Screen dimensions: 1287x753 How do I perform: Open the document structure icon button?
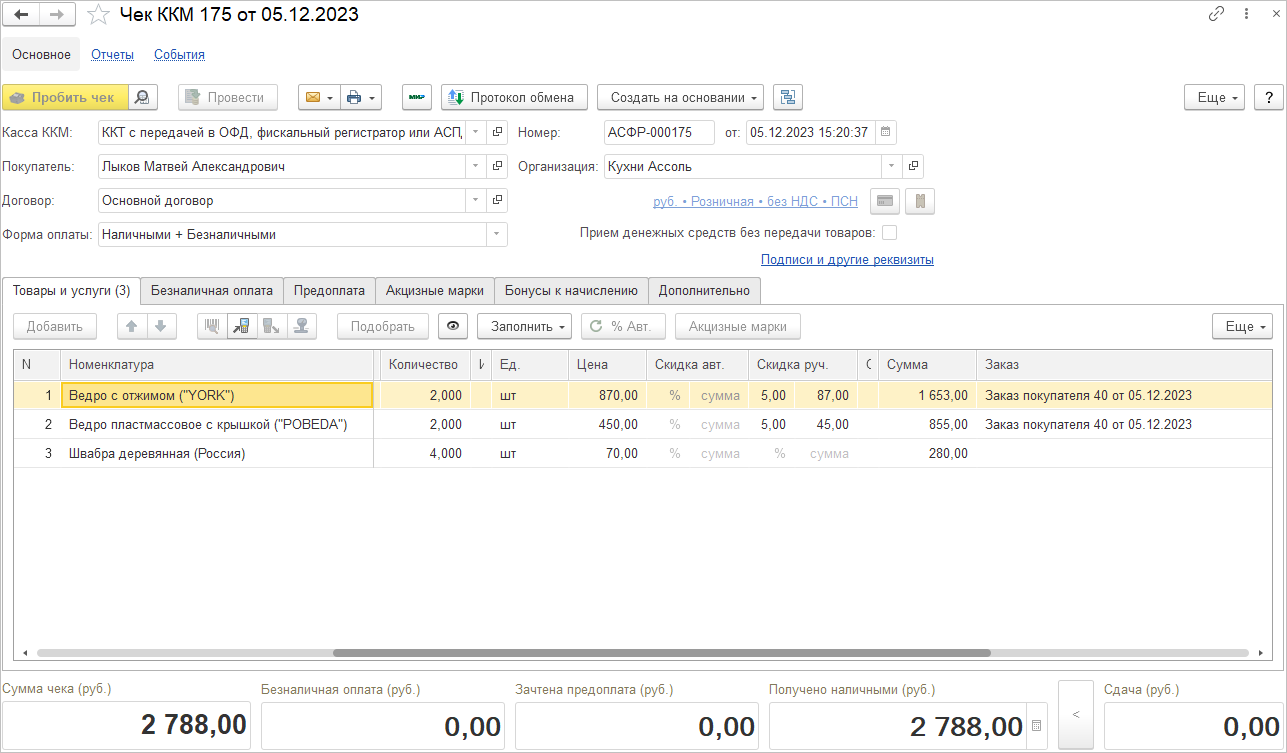click(788, 97)
